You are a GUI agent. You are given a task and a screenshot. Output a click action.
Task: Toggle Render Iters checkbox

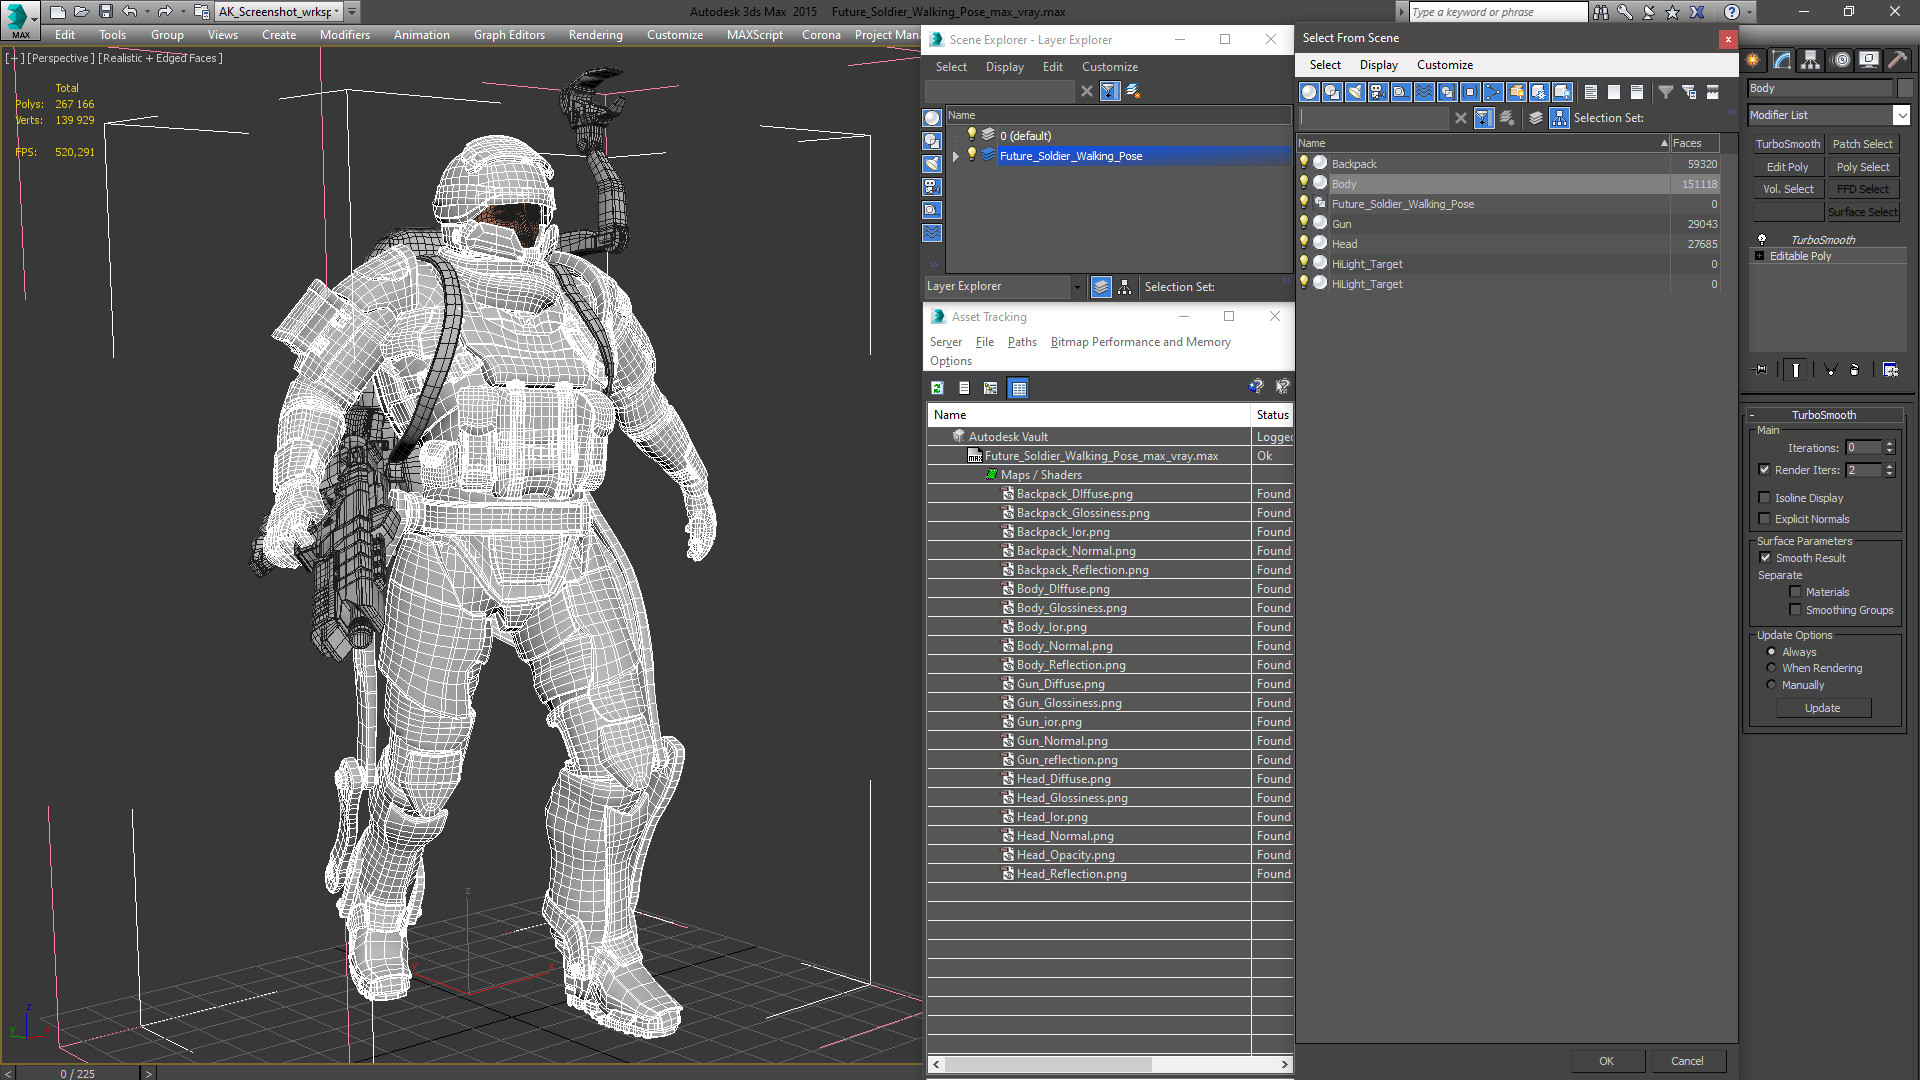(x=1765, y=470)
